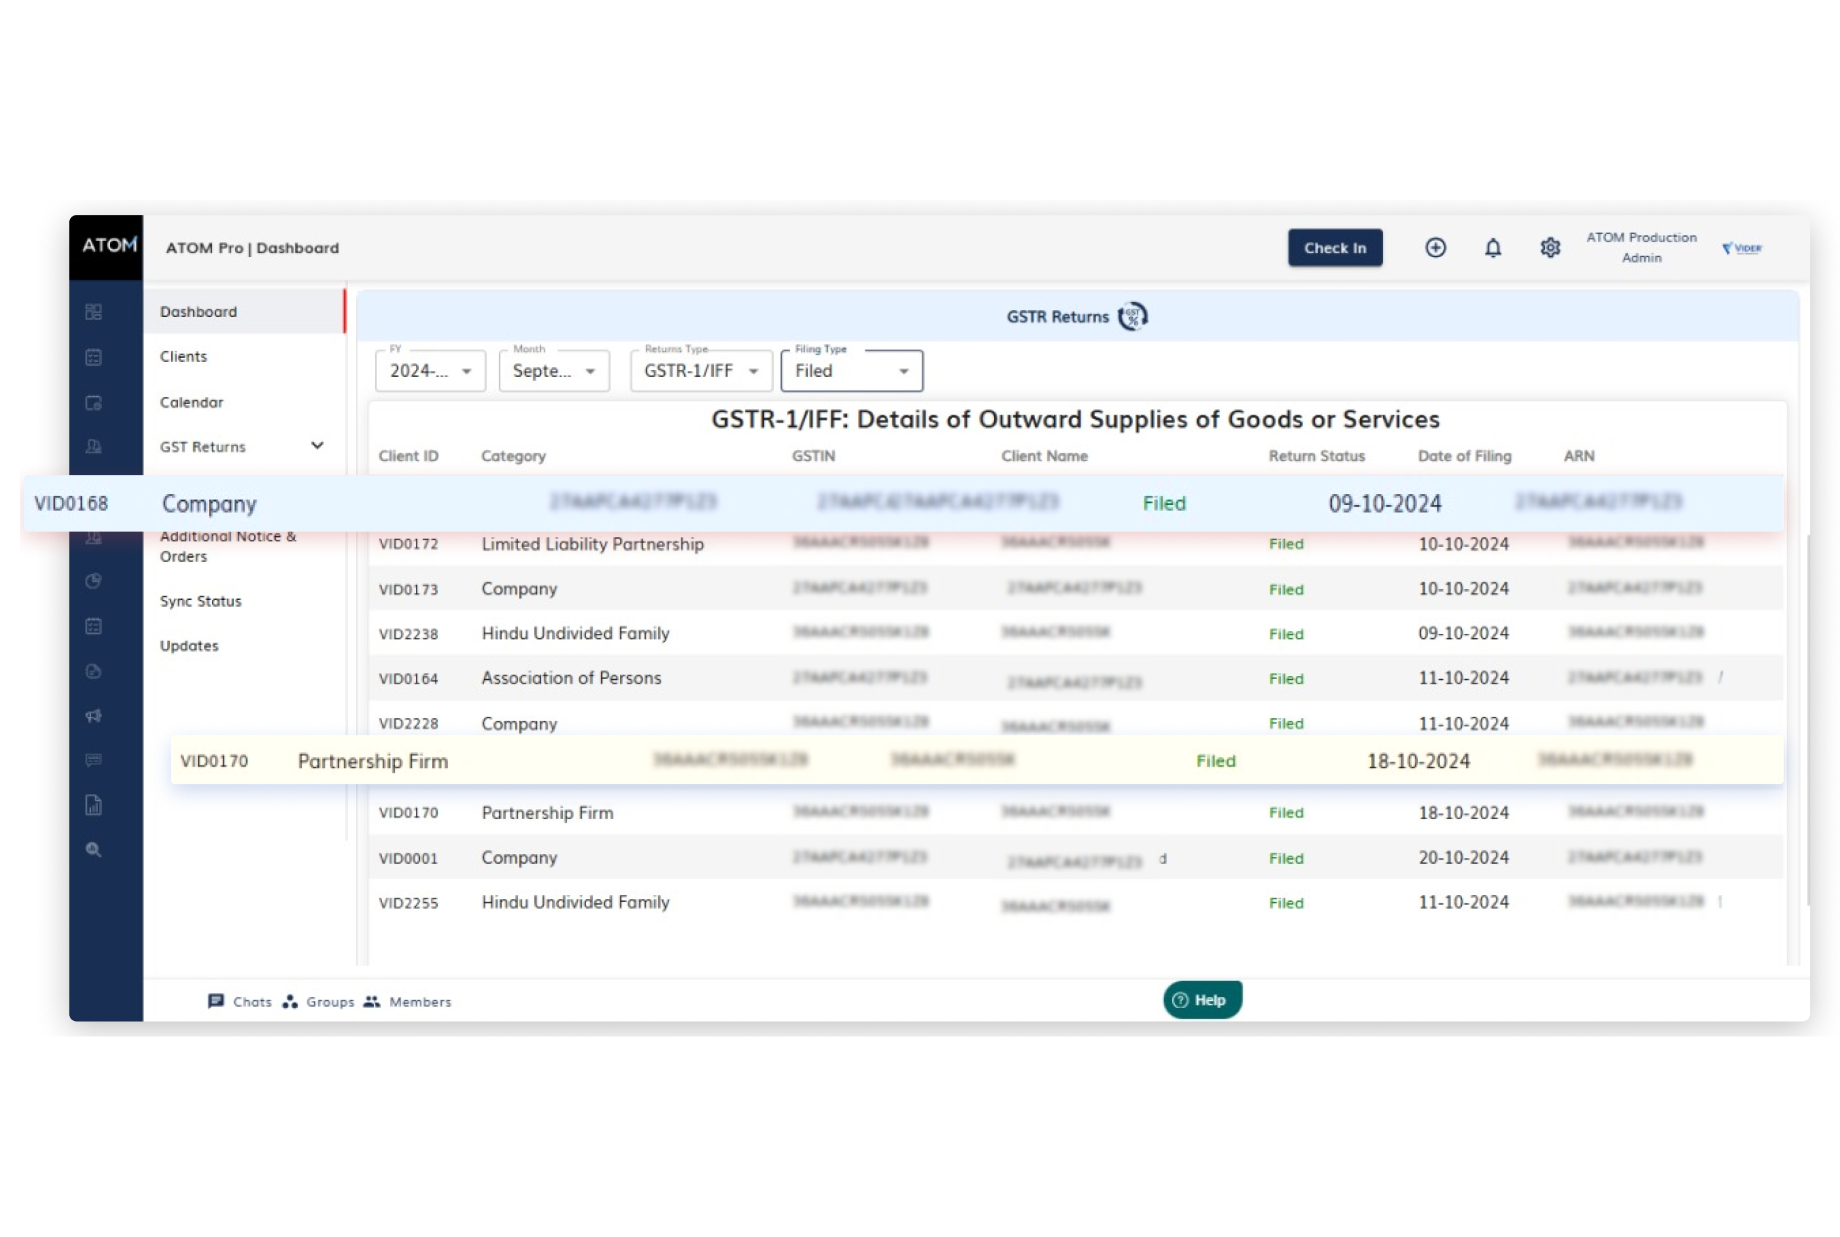This screenshot has width=1840, height=1237.
Task: Click the ARN column header
Action: click(x=1579, y=456)
